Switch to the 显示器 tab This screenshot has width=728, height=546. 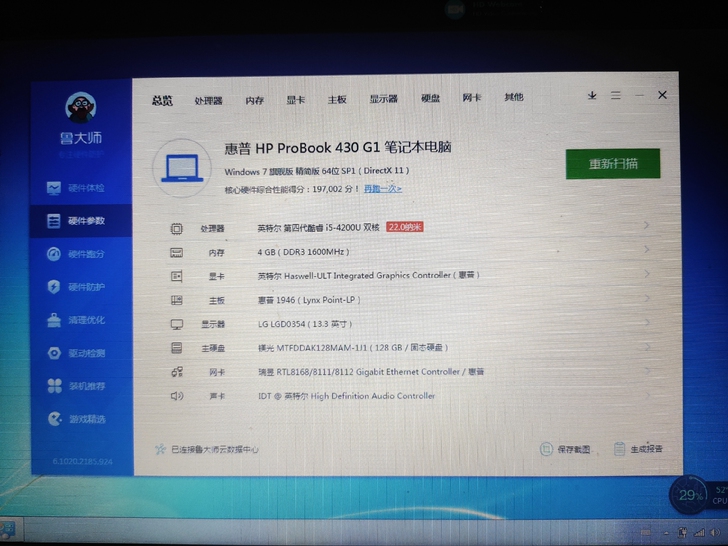pyautogui.click(x=384, y=98)
